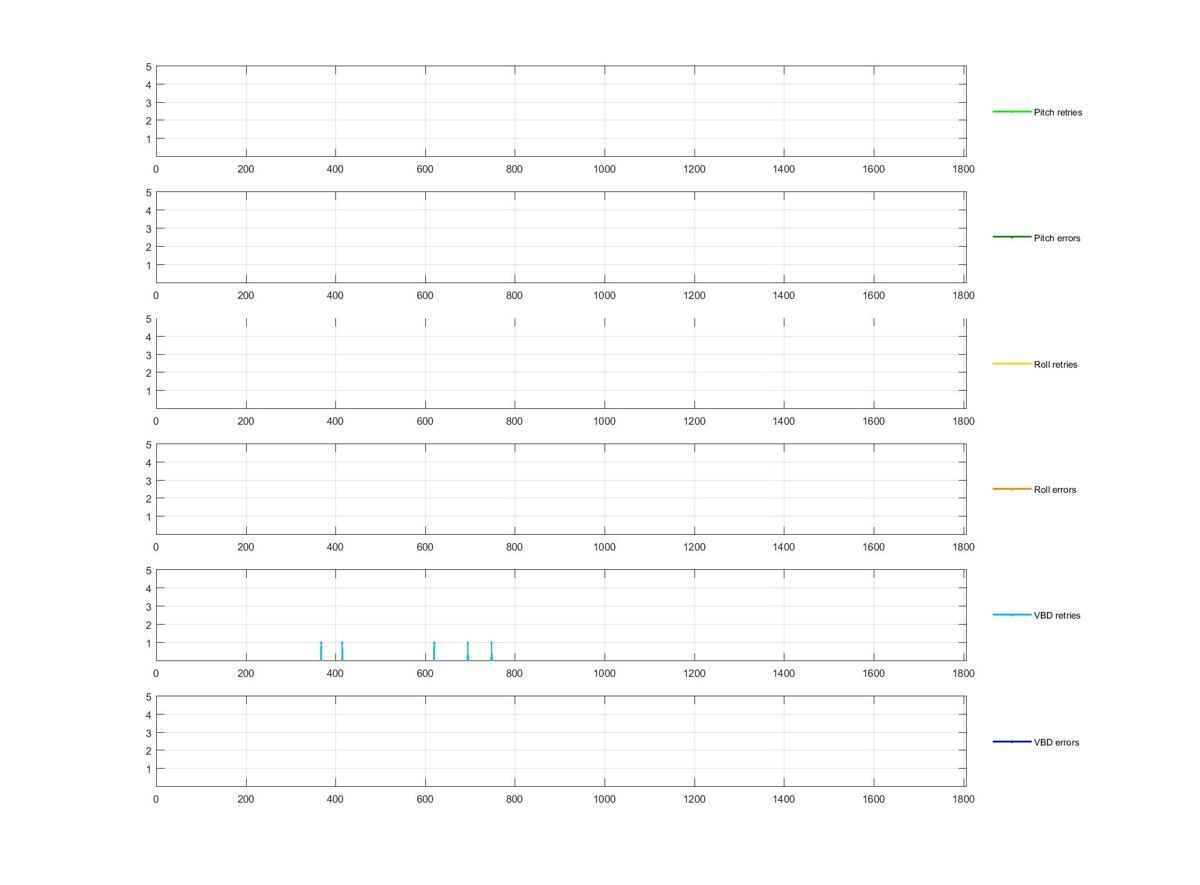Click the "VBD errors" legend label
This screenshot has width=1200, height=885.
tap(1056, 743)
